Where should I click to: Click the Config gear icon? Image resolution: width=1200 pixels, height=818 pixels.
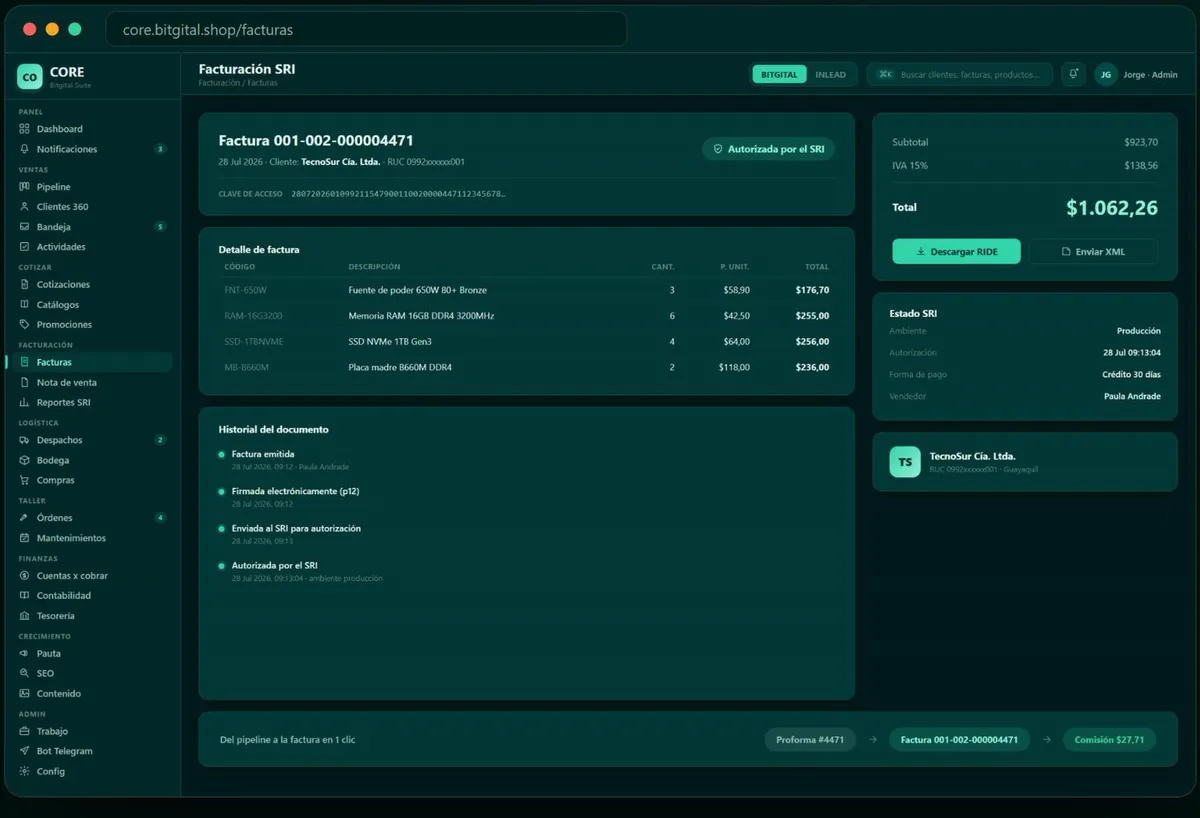click(x=25, y=771)
